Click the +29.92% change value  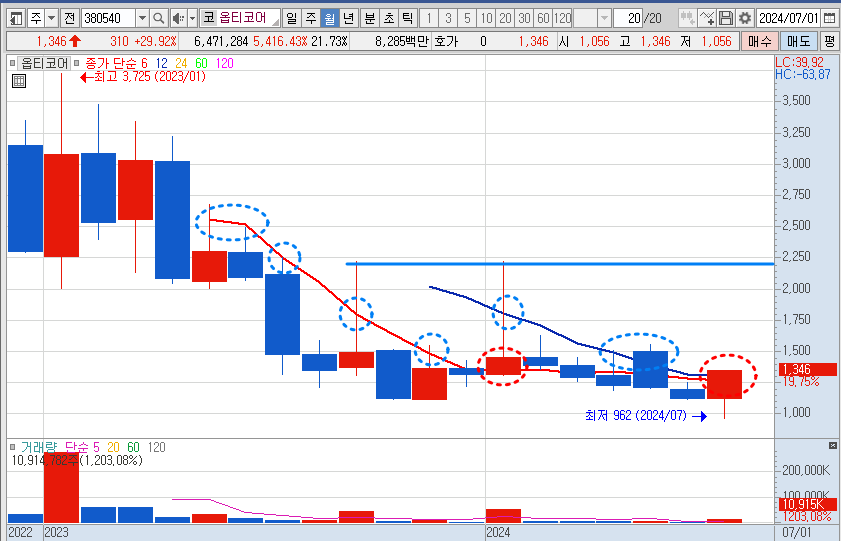point(155,41)
